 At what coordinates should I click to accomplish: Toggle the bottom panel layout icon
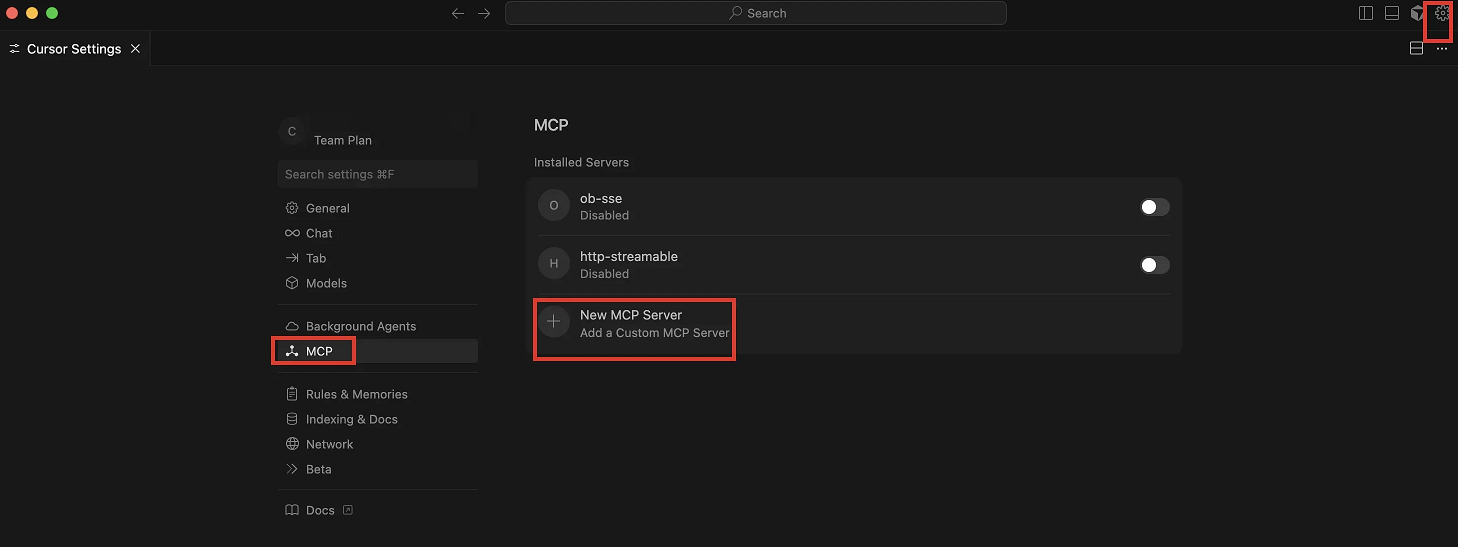(1391, 13)
